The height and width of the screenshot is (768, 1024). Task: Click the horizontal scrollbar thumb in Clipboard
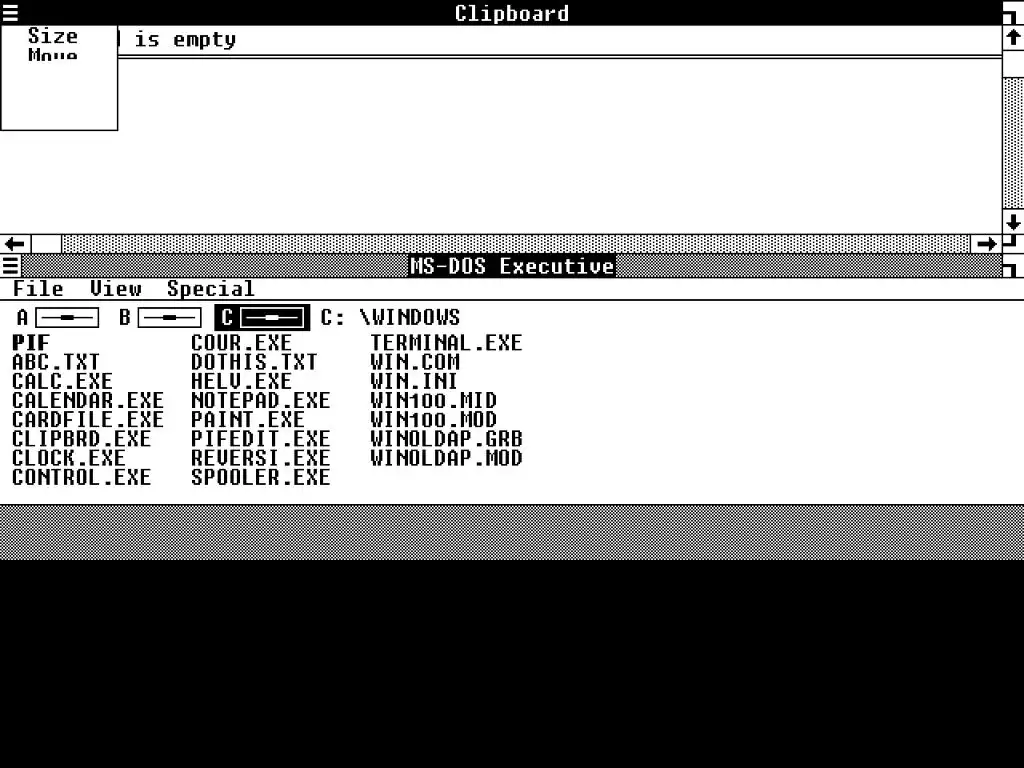click(46, 244)
